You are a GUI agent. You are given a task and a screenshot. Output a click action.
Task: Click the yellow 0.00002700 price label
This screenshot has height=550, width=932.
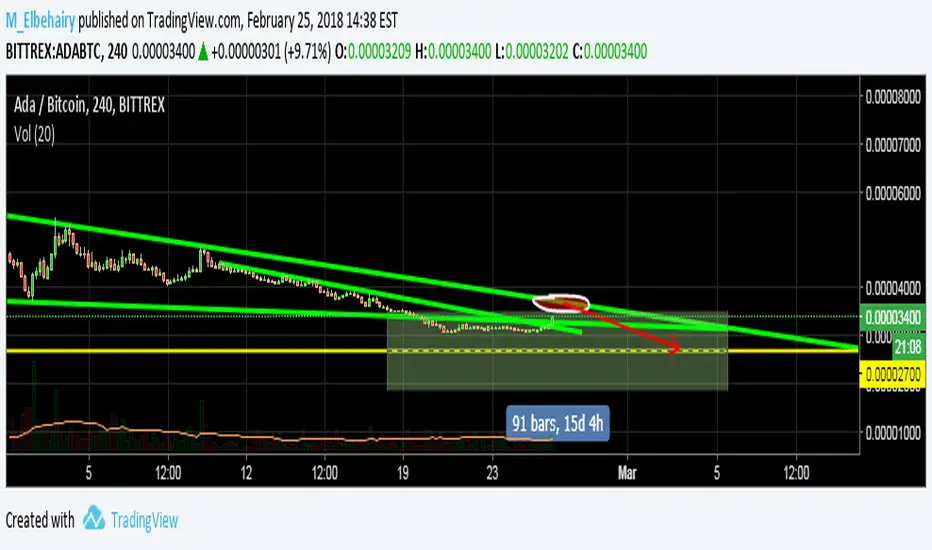(x=893, y=375)
